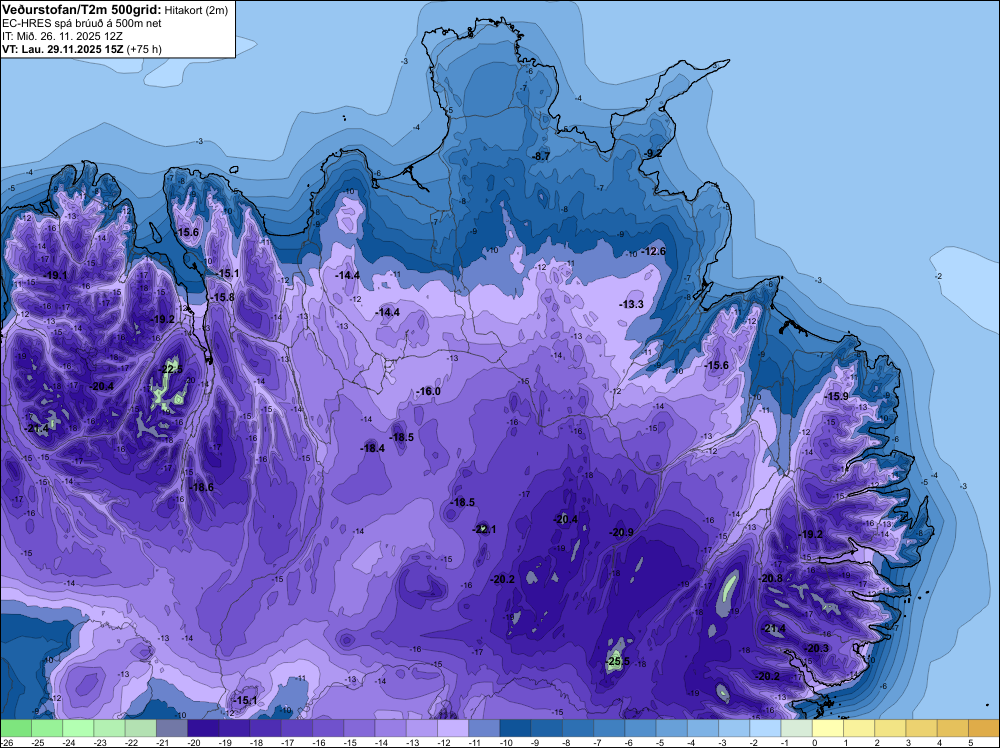Click the '-25' label in the color legend
This screenshot has height=748, width=1000.
click(40, 742)
